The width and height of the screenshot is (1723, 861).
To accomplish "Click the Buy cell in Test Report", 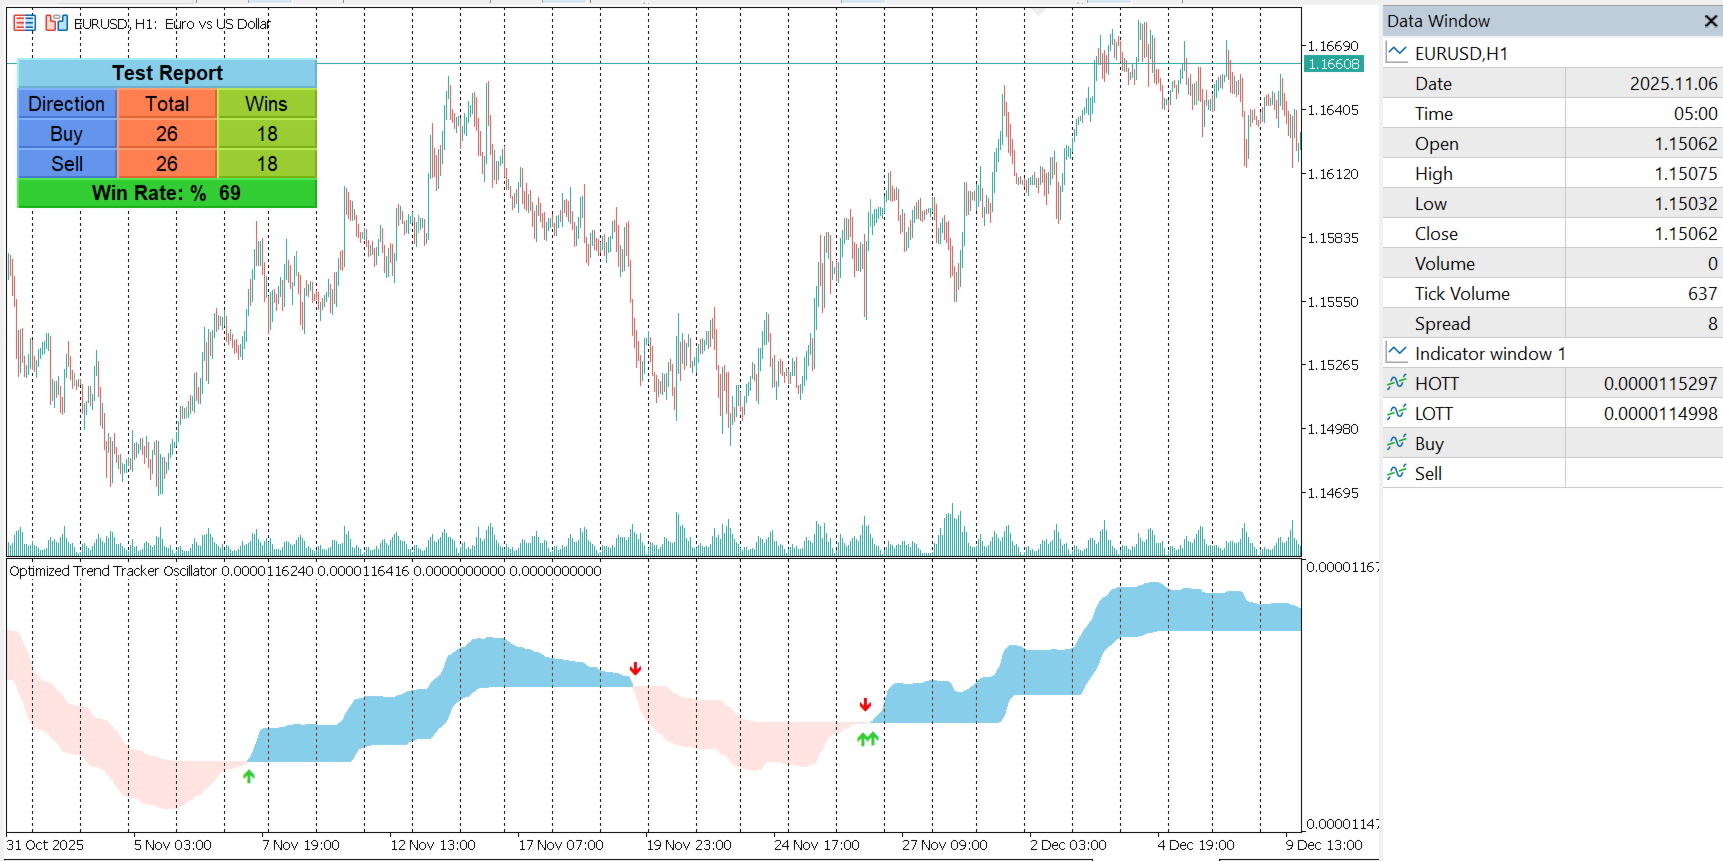I will tap(67, 134).
